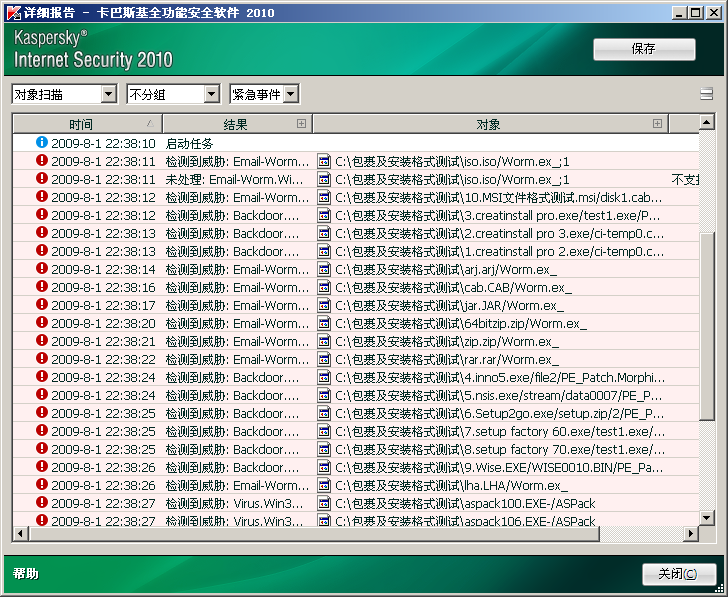Click file icon beside aspack100.EXE path

click(324, 503)
